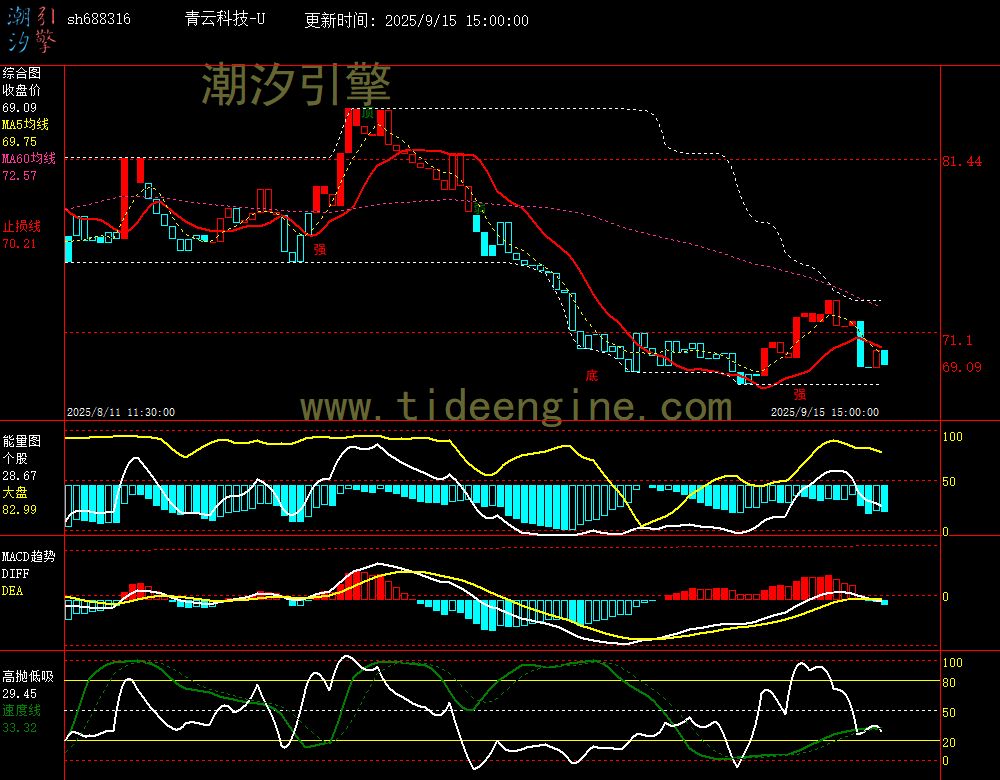Image resolution: width=1000 pixels, height=780 pixels.
Task: Click the 20 label on the bottom indicator axis
Action: pos(949,743)
